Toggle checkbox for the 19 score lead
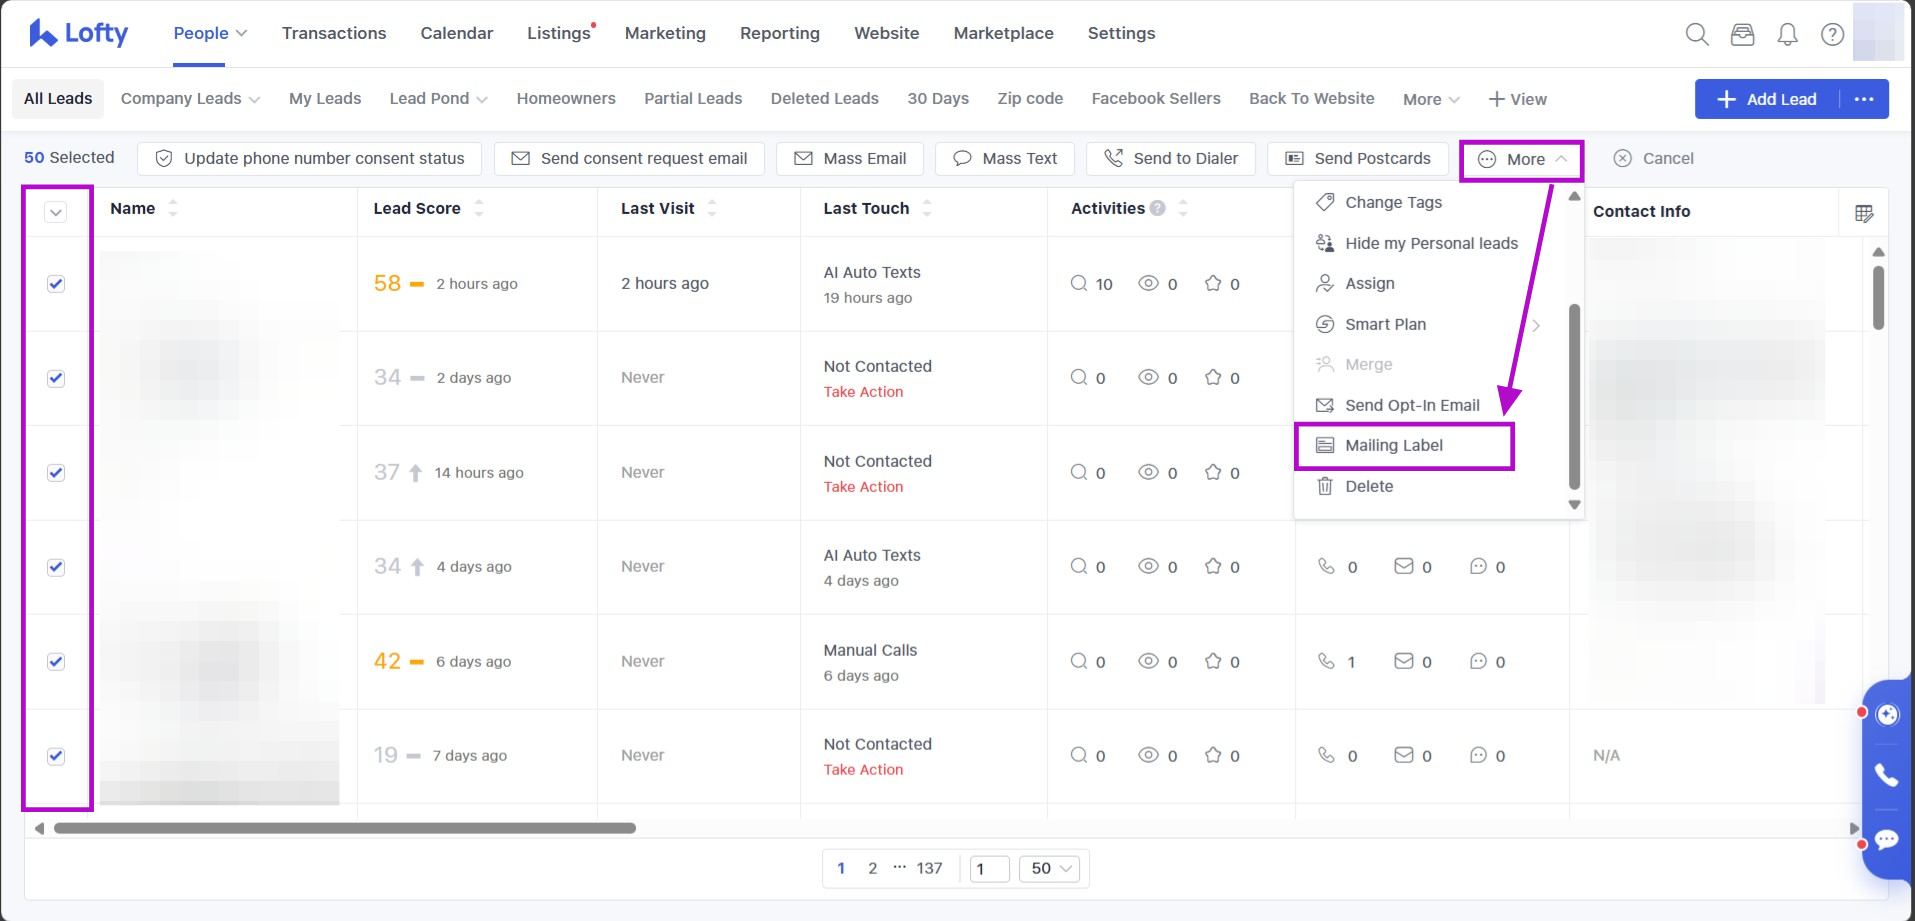This screenshot has width=1915, height=921. [56, 756]
